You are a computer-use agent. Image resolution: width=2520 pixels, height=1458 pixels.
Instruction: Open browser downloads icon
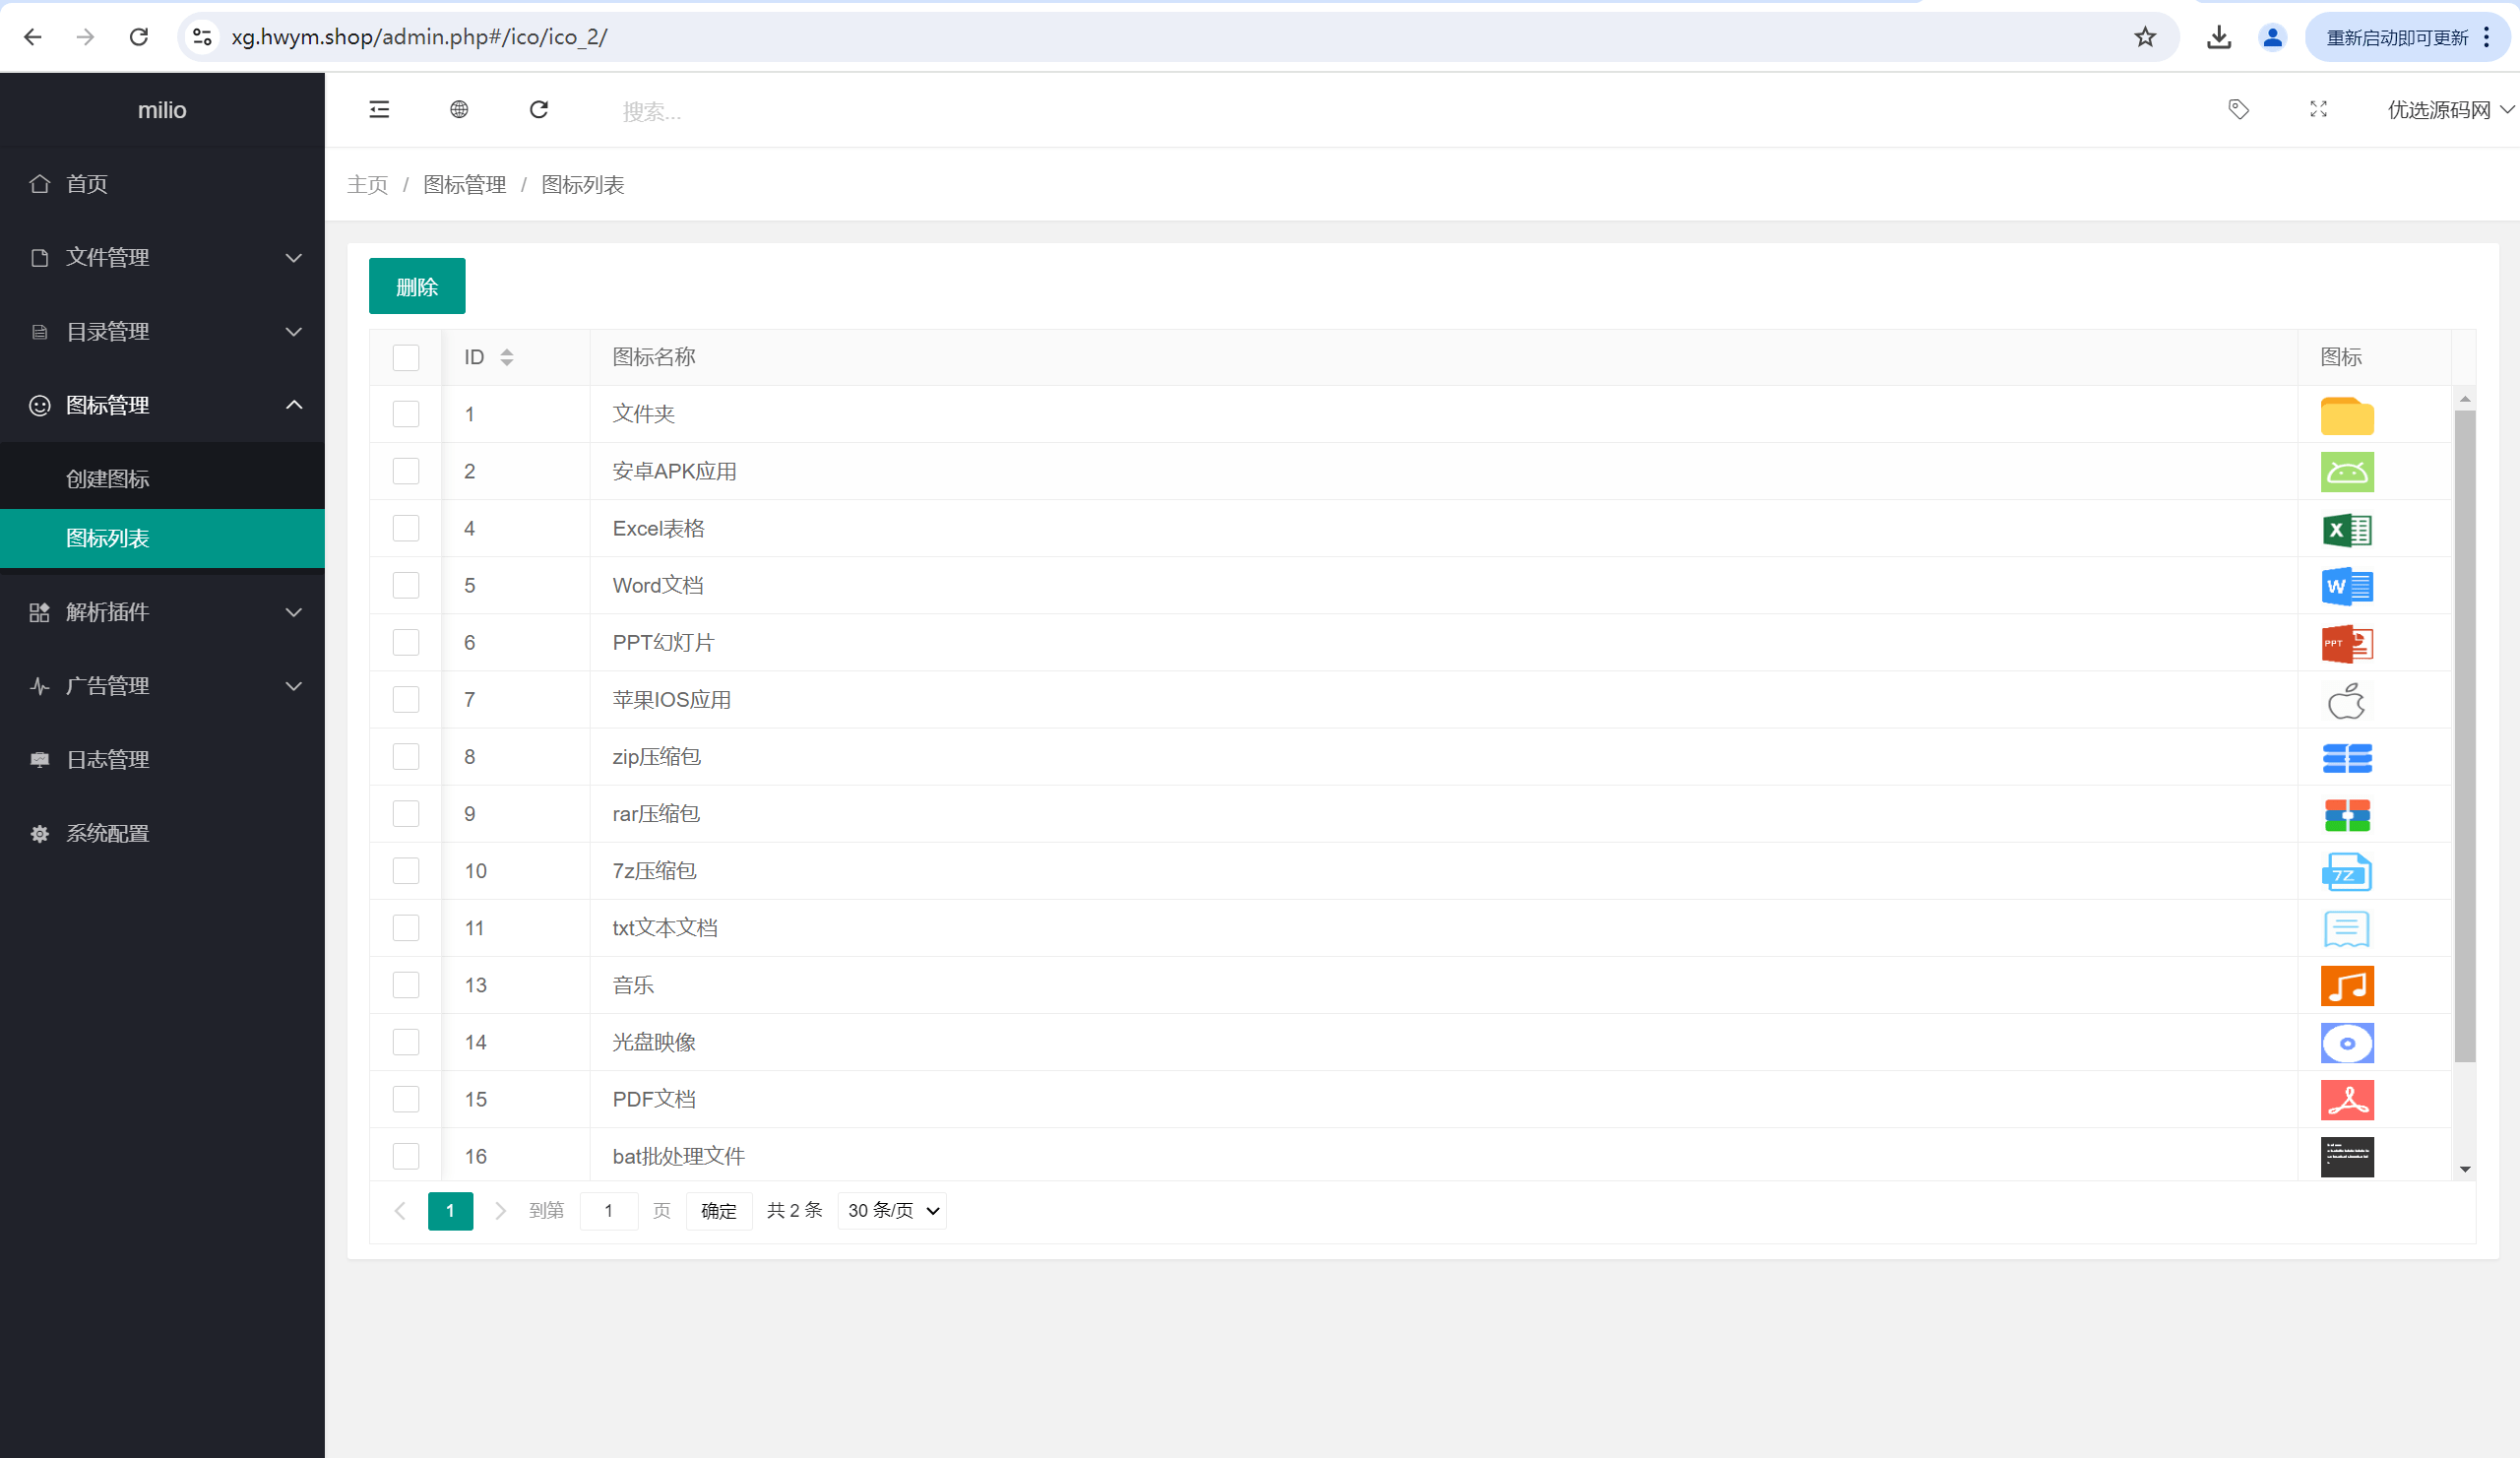[x=2219, y=37]
